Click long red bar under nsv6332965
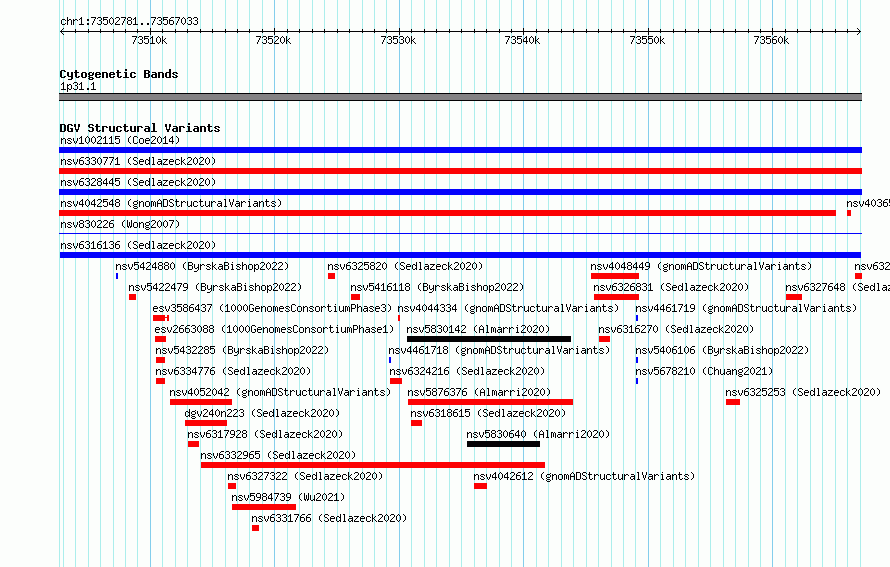This screenshot has height=567, width=890. [373, 465]
